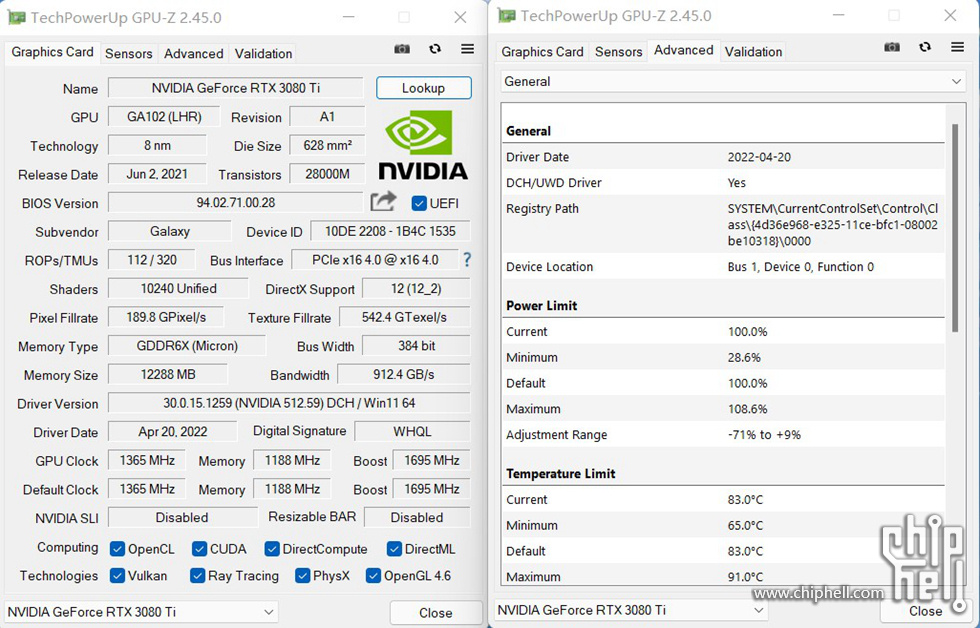The width and height of the screenshot is (980, 628).
Task: Click the Temperature Limit Minimum 65.0°C row
Action: [724, 526]
